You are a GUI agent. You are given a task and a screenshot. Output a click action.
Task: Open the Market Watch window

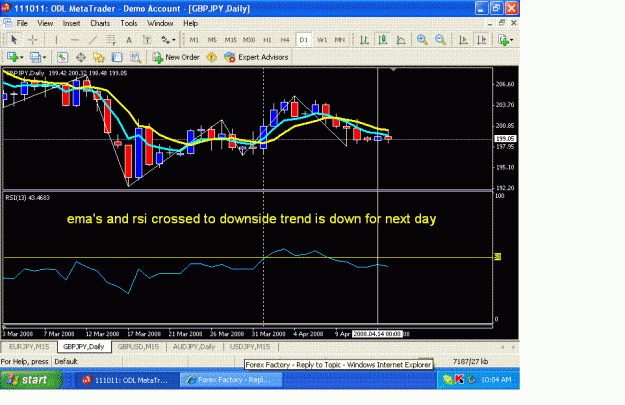[x=62, y=57]
